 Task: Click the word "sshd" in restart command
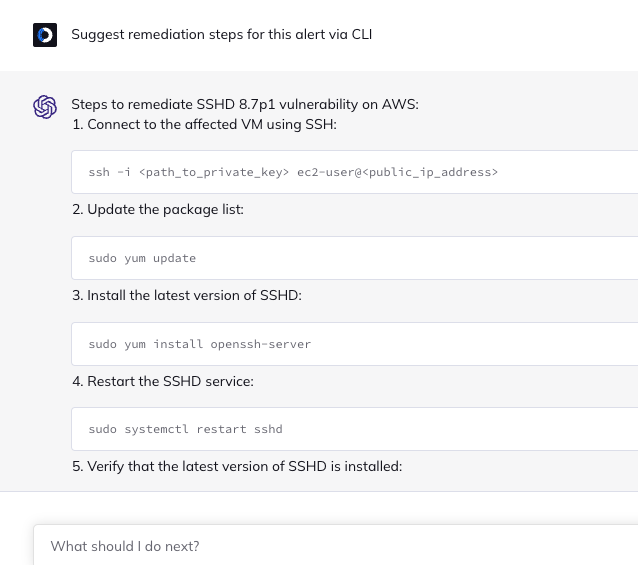point(268,430)
